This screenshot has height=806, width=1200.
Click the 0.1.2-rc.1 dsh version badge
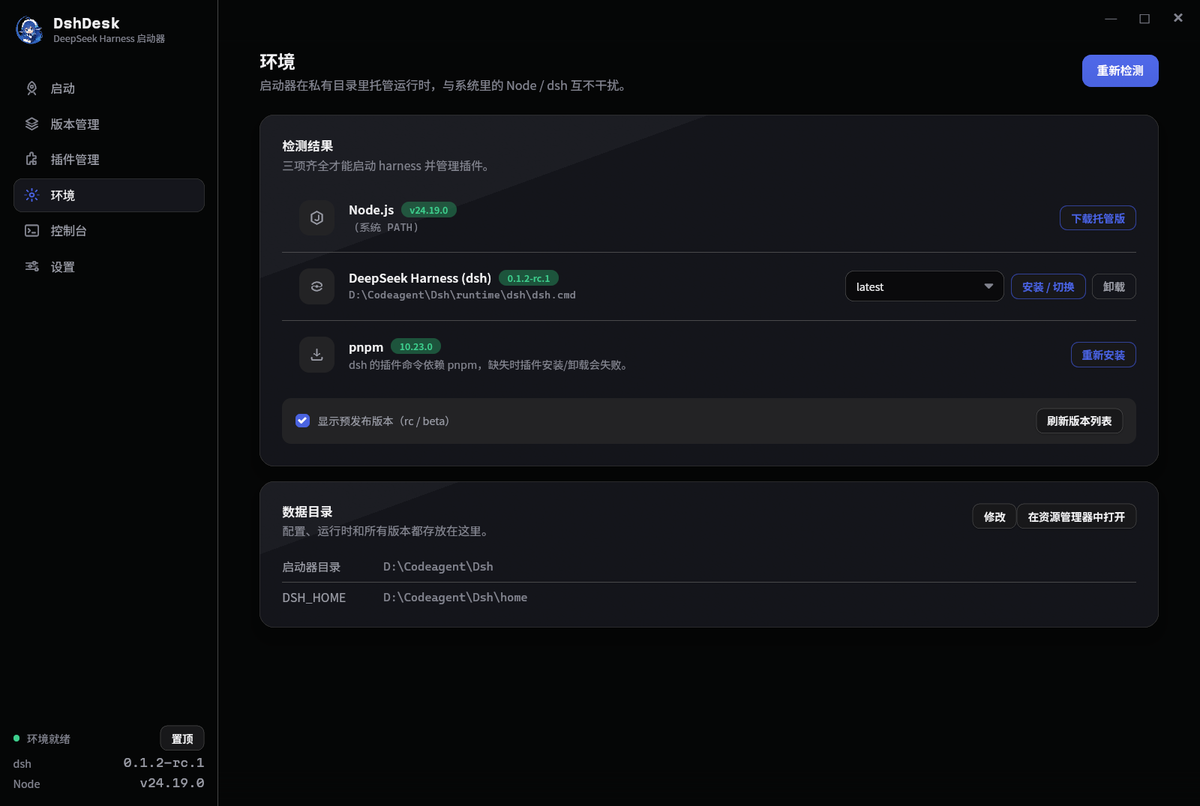pos(530,278)
